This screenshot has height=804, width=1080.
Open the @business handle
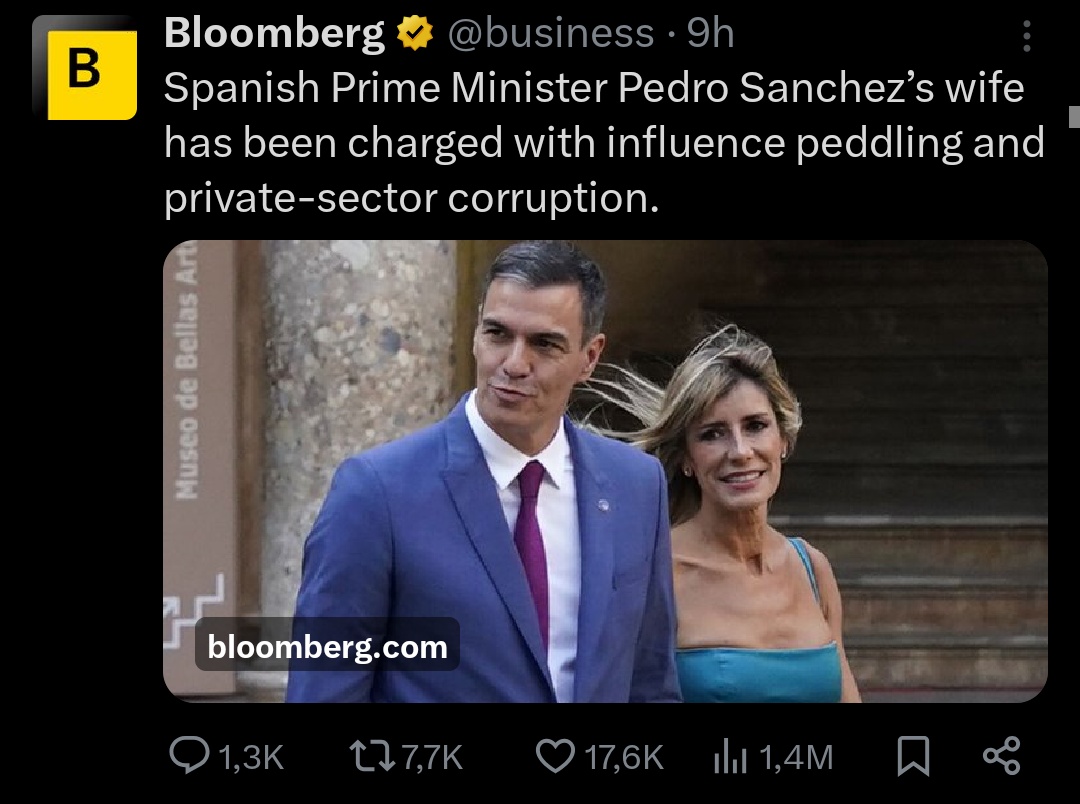click(x=548, y=35)
